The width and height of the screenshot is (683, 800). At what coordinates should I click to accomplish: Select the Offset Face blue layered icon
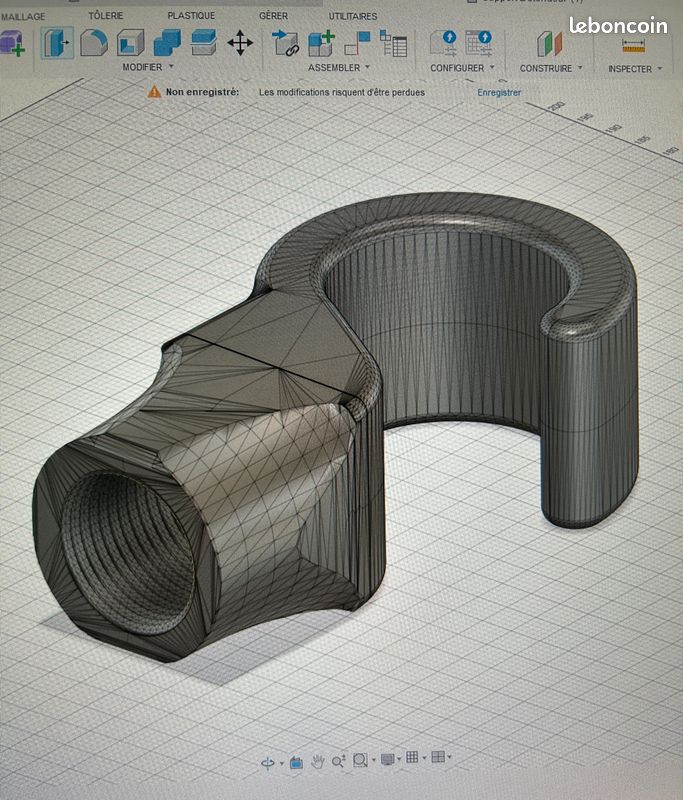click(204, 42)
